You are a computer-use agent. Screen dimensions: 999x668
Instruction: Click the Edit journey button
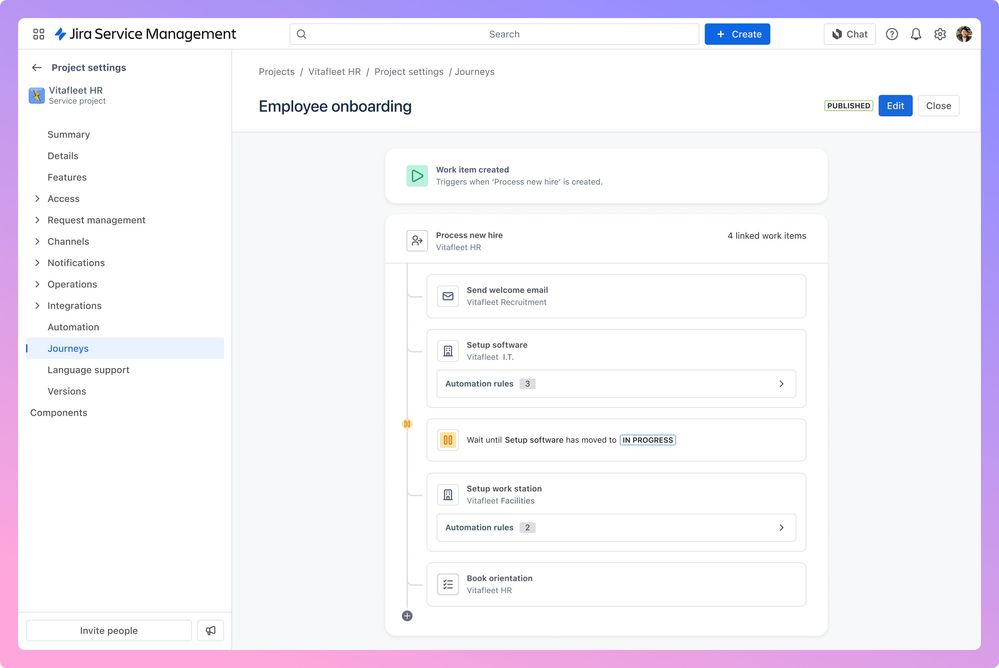click(895, 106)
